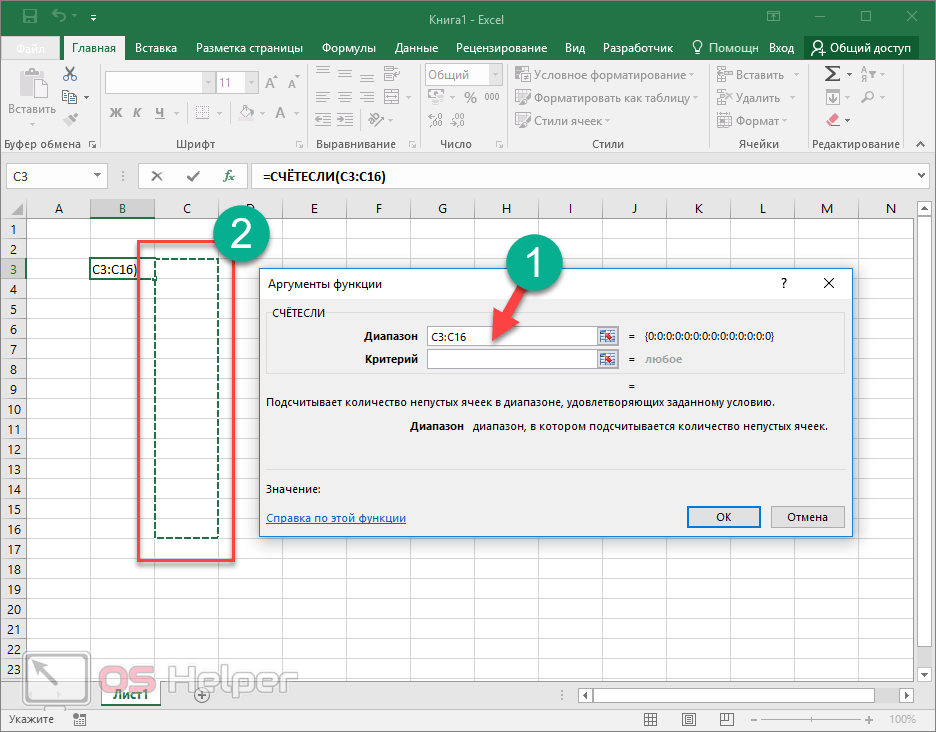The image size is (936, 732).
Task: Select Normal view button in status bar
Action: (x=651, y=719)
